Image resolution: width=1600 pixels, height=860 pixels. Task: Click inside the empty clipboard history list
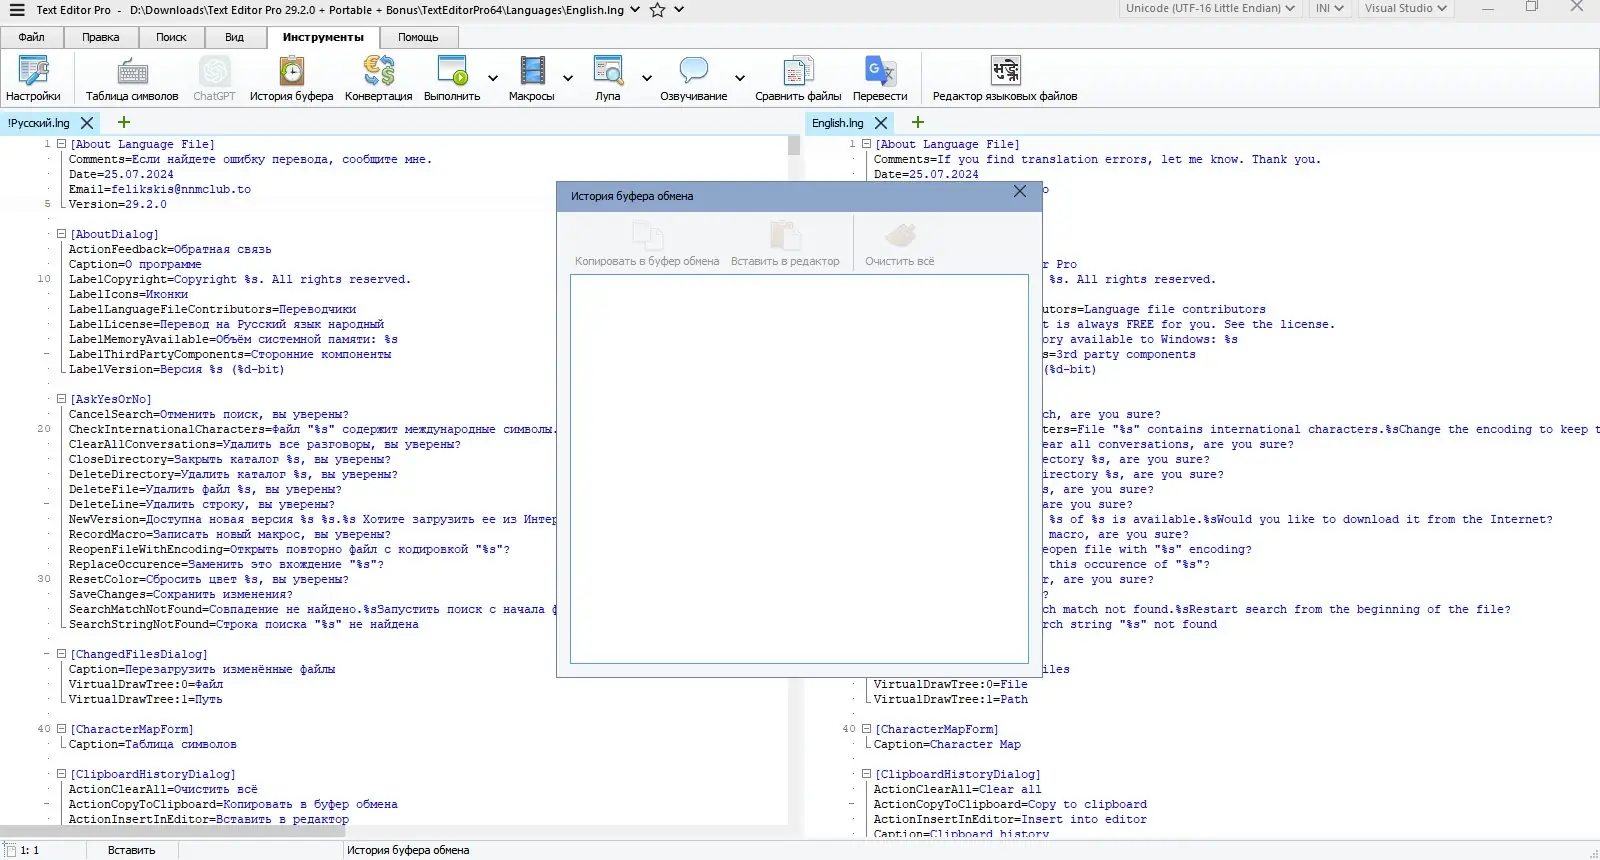pos(799,468)
